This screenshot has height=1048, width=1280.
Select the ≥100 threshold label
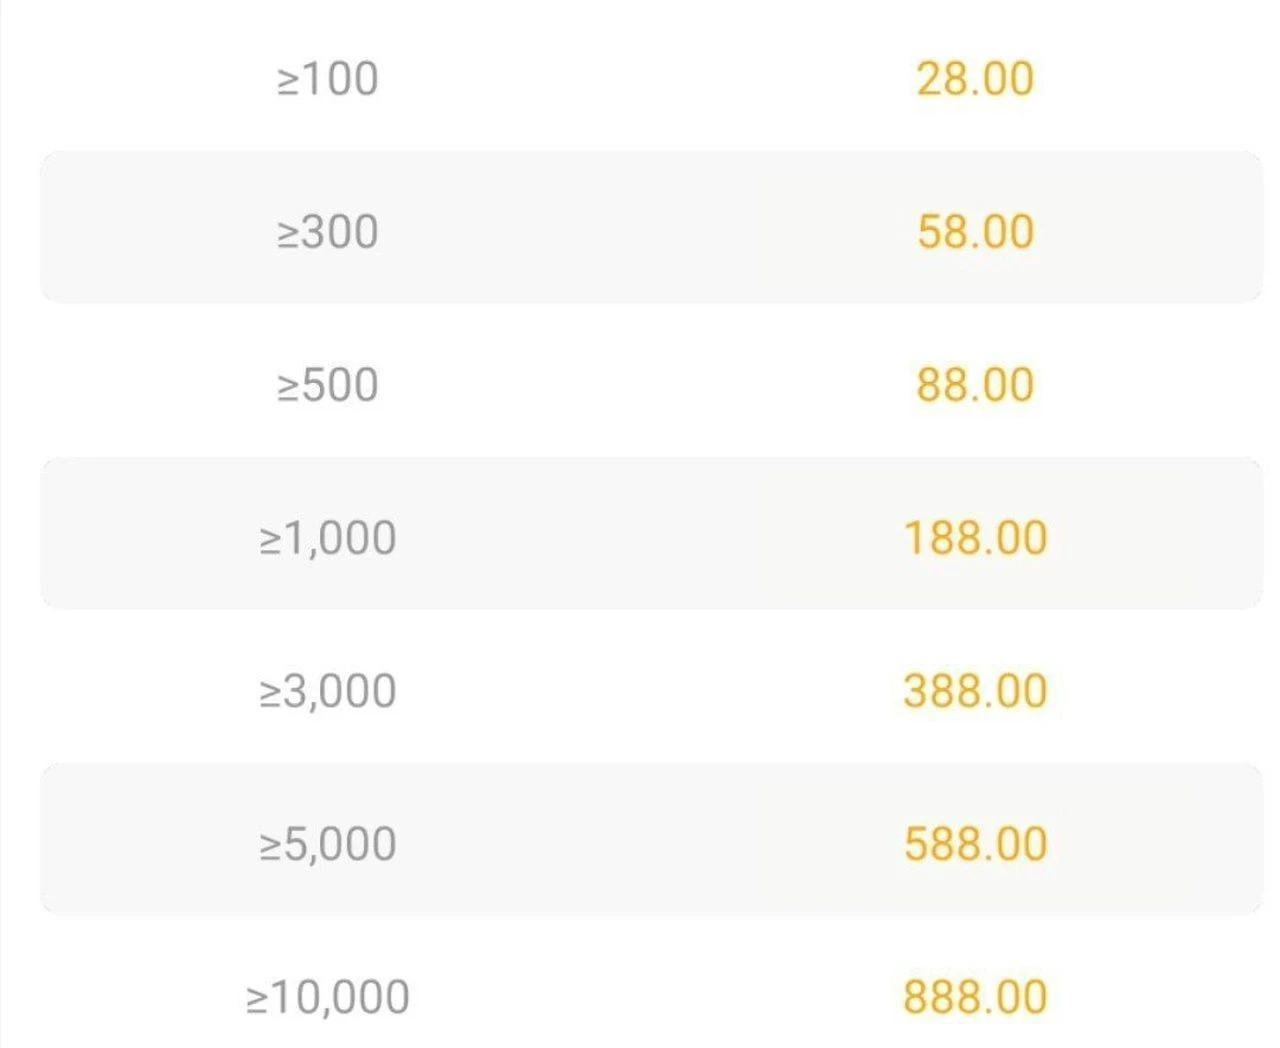(x=327, y=79)
